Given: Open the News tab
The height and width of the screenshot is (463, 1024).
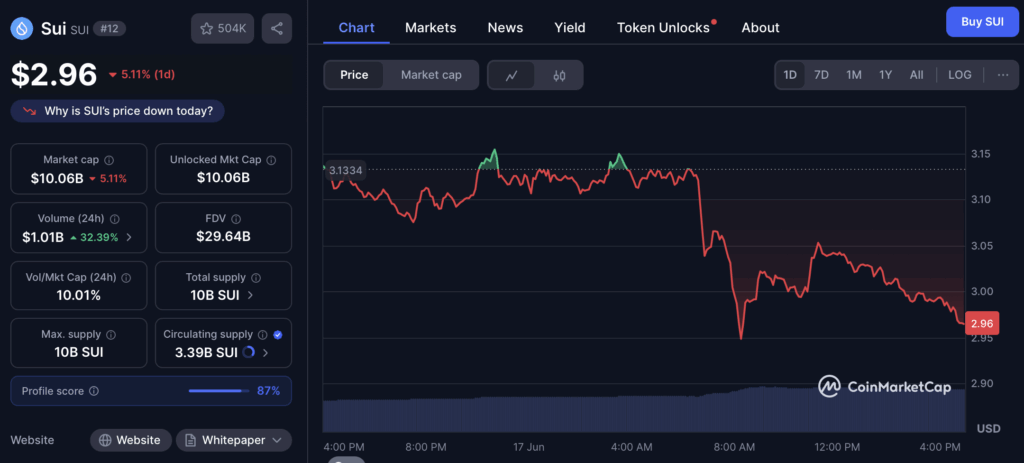Looking at the screenshot, I should [x=505, y=27].
